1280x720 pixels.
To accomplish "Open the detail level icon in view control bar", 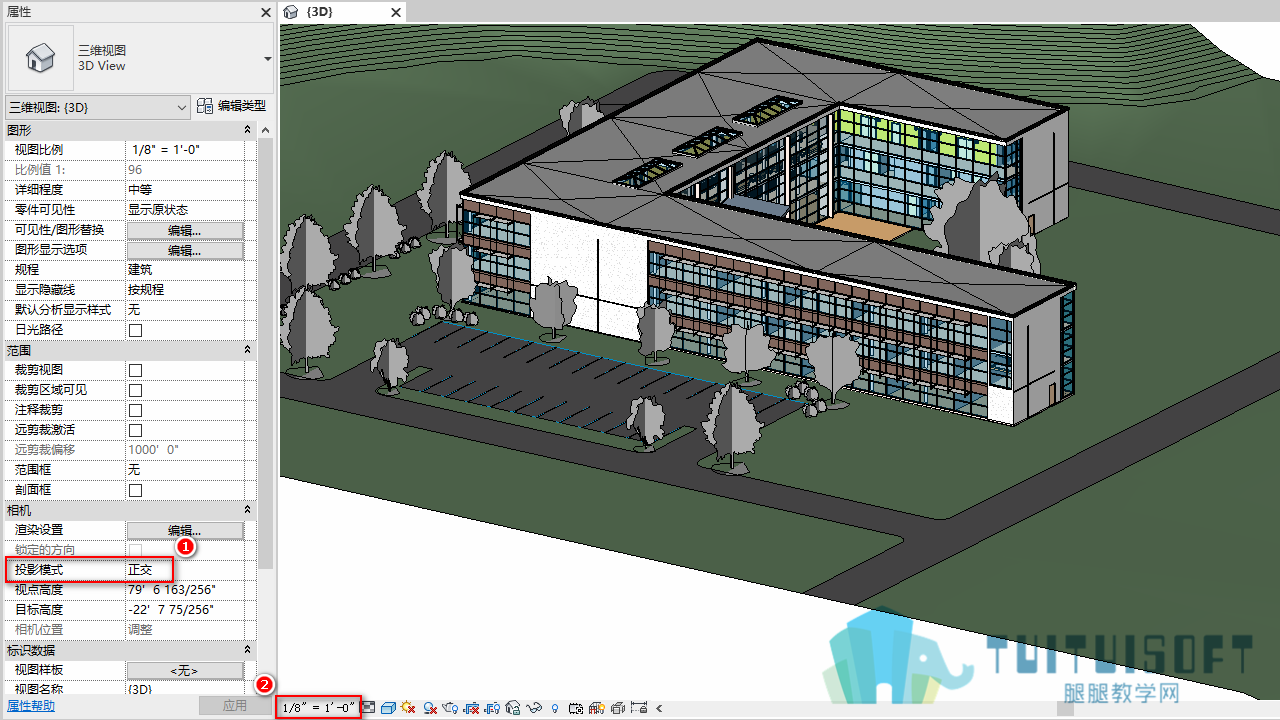I will (x=368, y=708).
